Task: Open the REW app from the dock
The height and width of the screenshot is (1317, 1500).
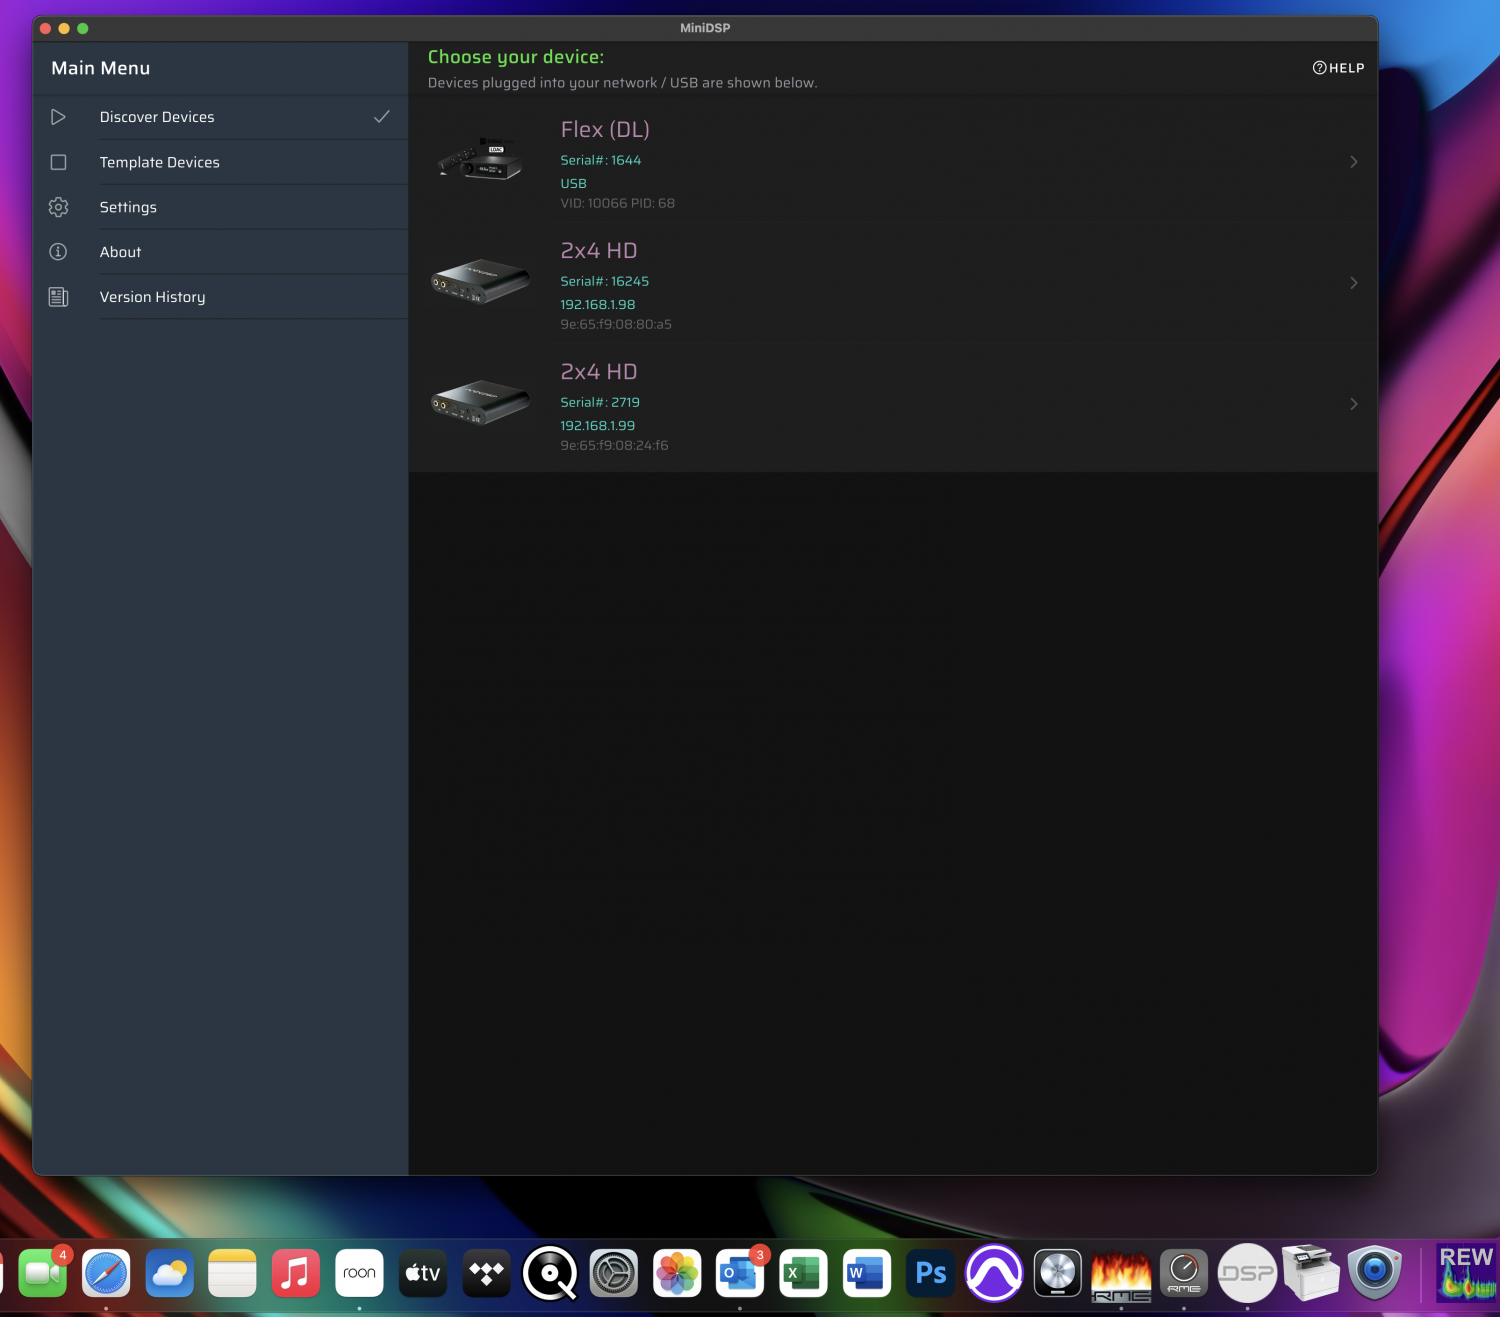Action: [1466, 1273]
